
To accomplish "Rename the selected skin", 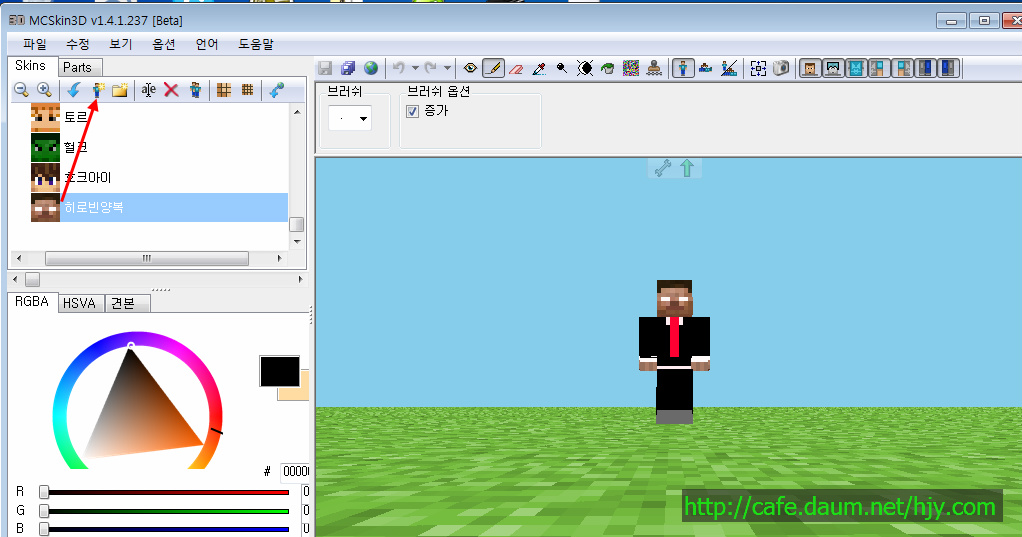I will [x=149, y=90].
